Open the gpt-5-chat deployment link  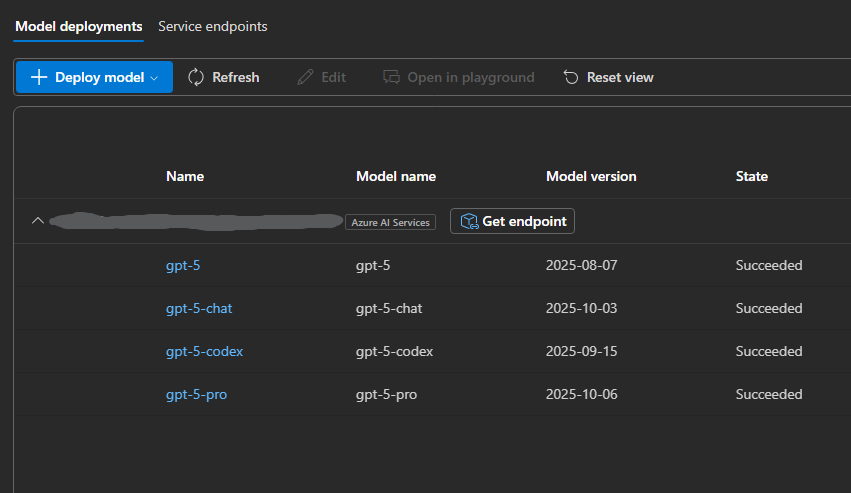[x=199, y=308]
